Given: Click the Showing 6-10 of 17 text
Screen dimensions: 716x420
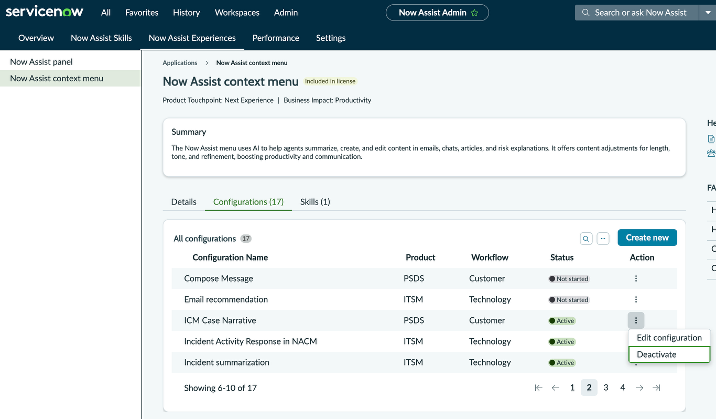Looking at the screenshot, I should click(221, 388).
